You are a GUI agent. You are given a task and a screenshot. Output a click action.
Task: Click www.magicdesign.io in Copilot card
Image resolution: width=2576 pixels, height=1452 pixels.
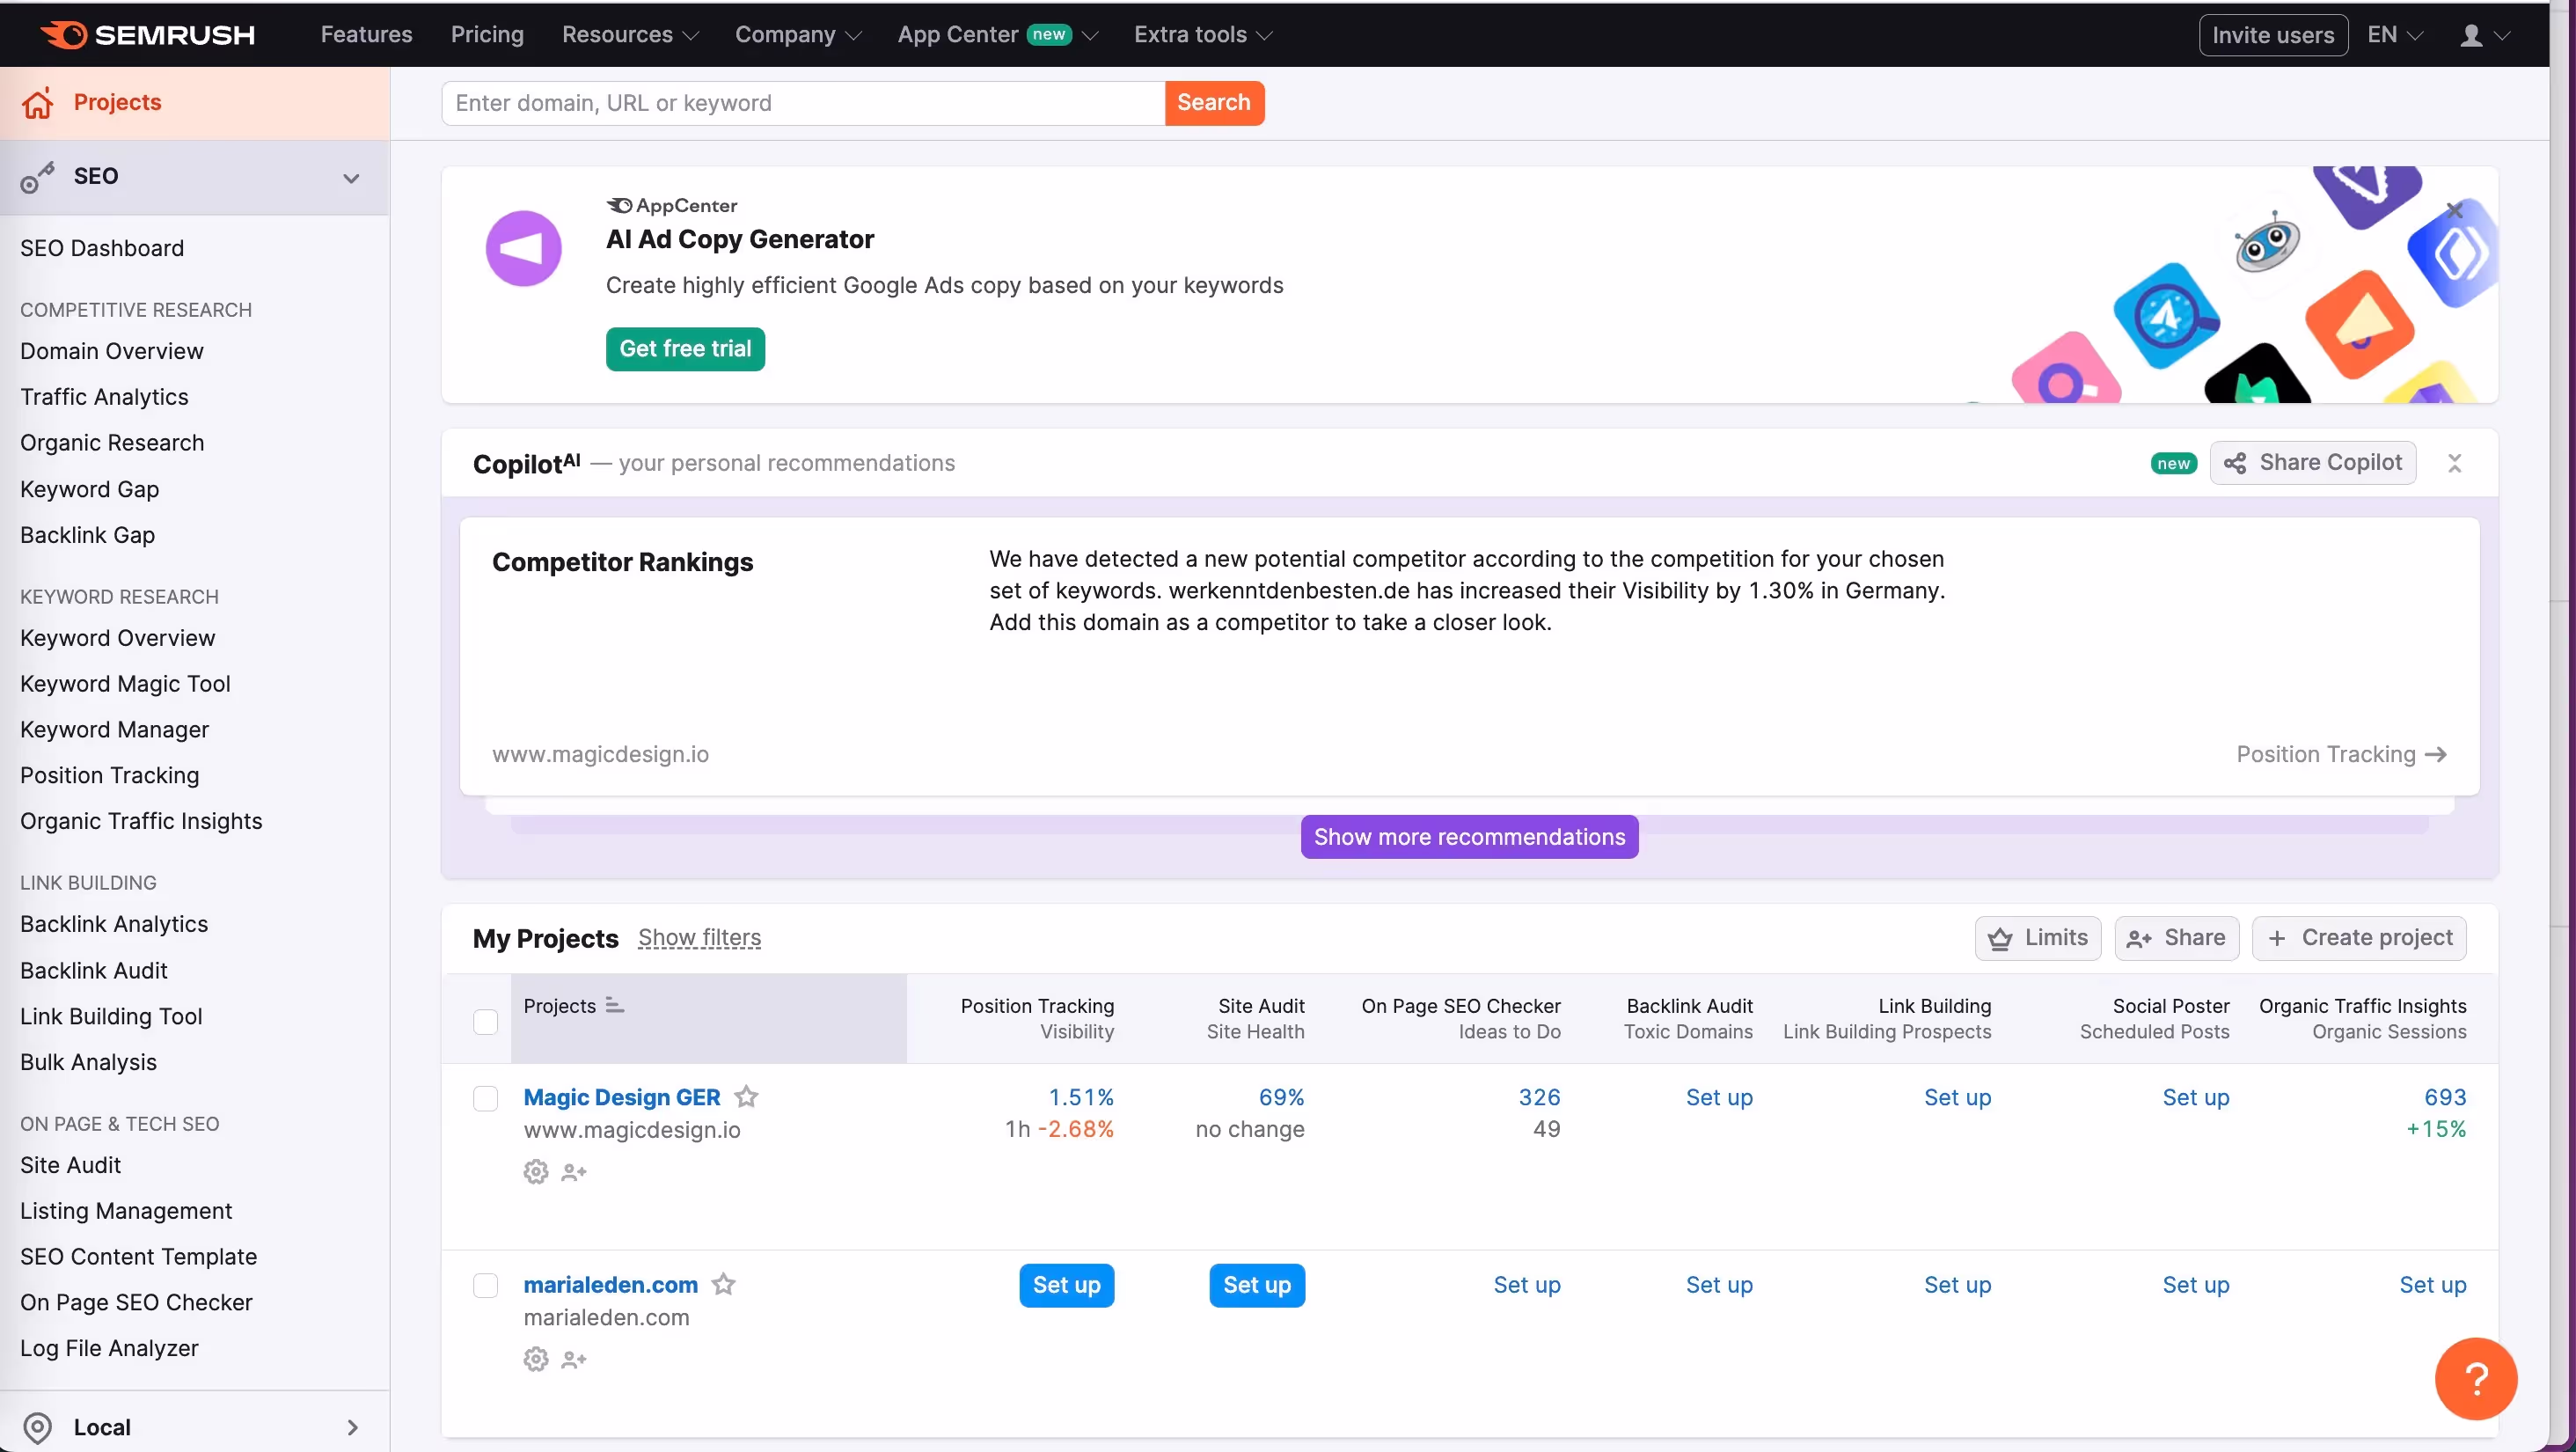click(x=600, y=754)
